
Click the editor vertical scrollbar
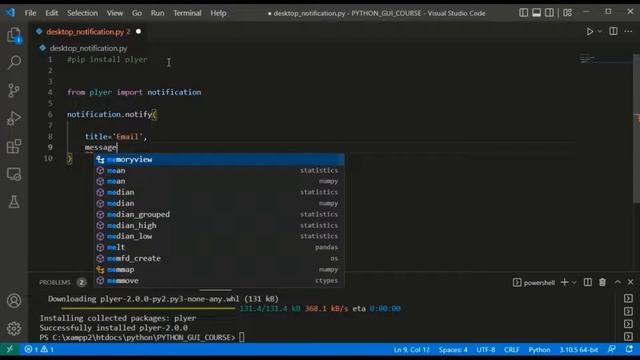pyautogui.click(x=636, y=128)
